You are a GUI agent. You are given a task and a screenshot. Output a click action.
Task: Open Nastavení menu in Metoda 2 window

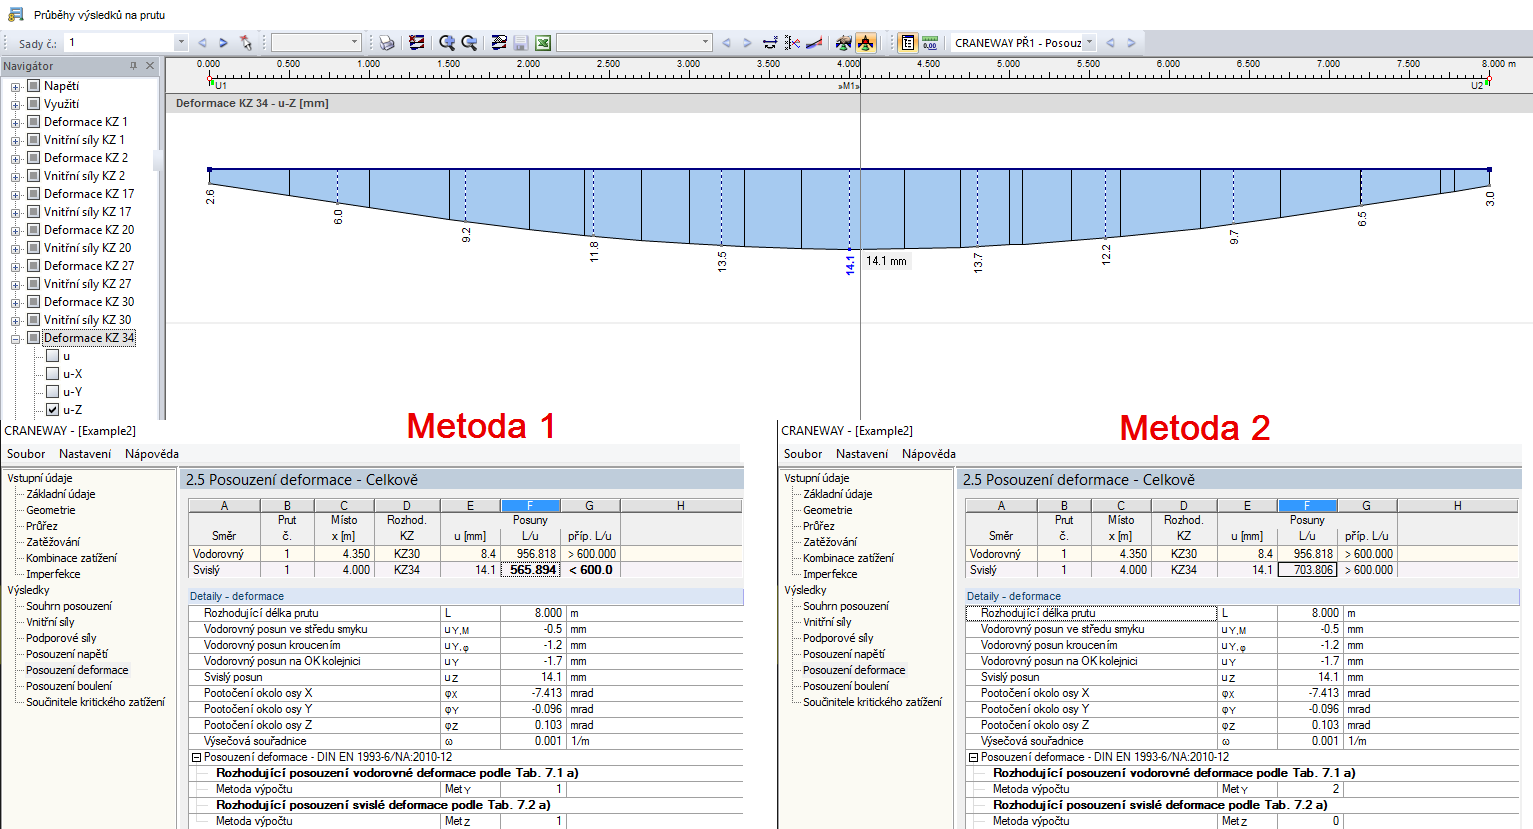(862, 454)
